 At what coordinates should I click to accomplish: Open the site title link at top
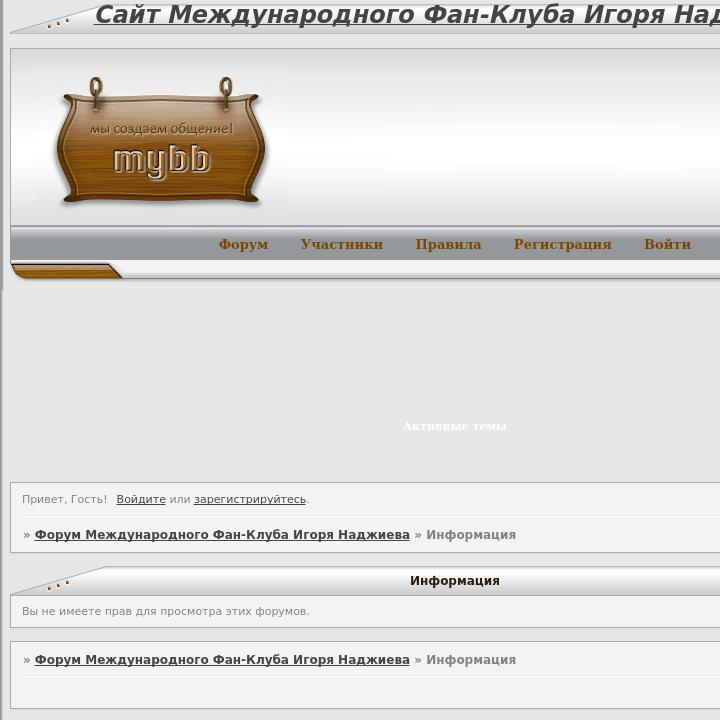tap(407, 15)
